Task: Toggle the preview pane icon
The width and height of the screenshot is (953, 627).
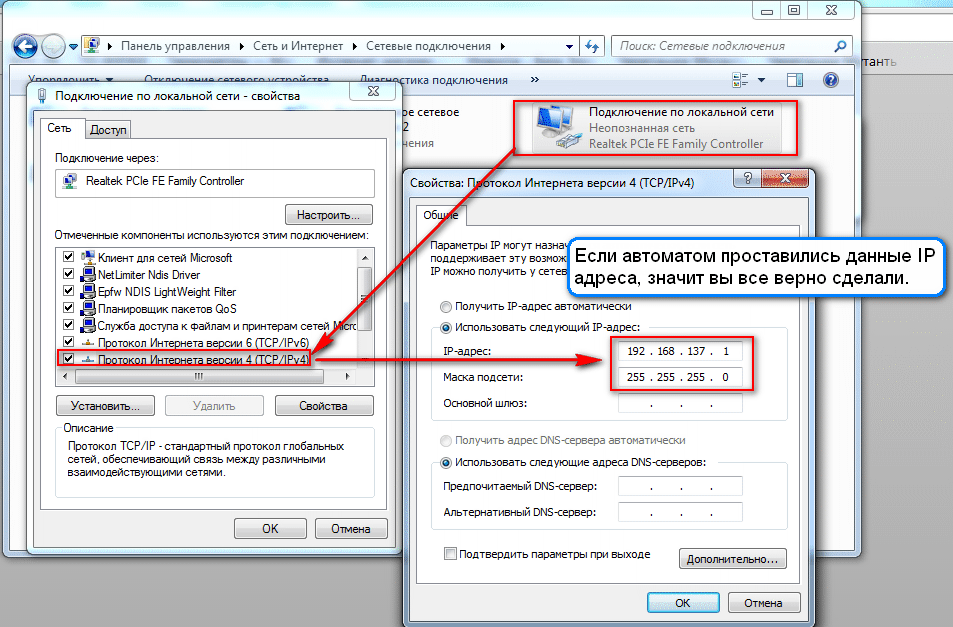Action: click(795, 80)
